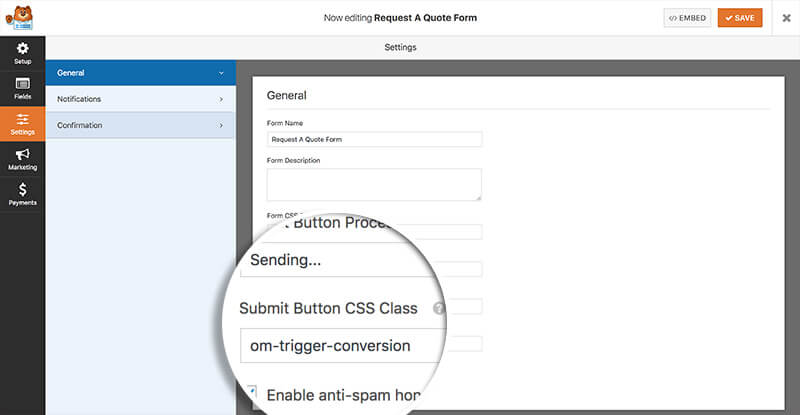Click the General panel heading text
Image resolution: width=800 pixels, height=415 pixels.
point(287,95)
